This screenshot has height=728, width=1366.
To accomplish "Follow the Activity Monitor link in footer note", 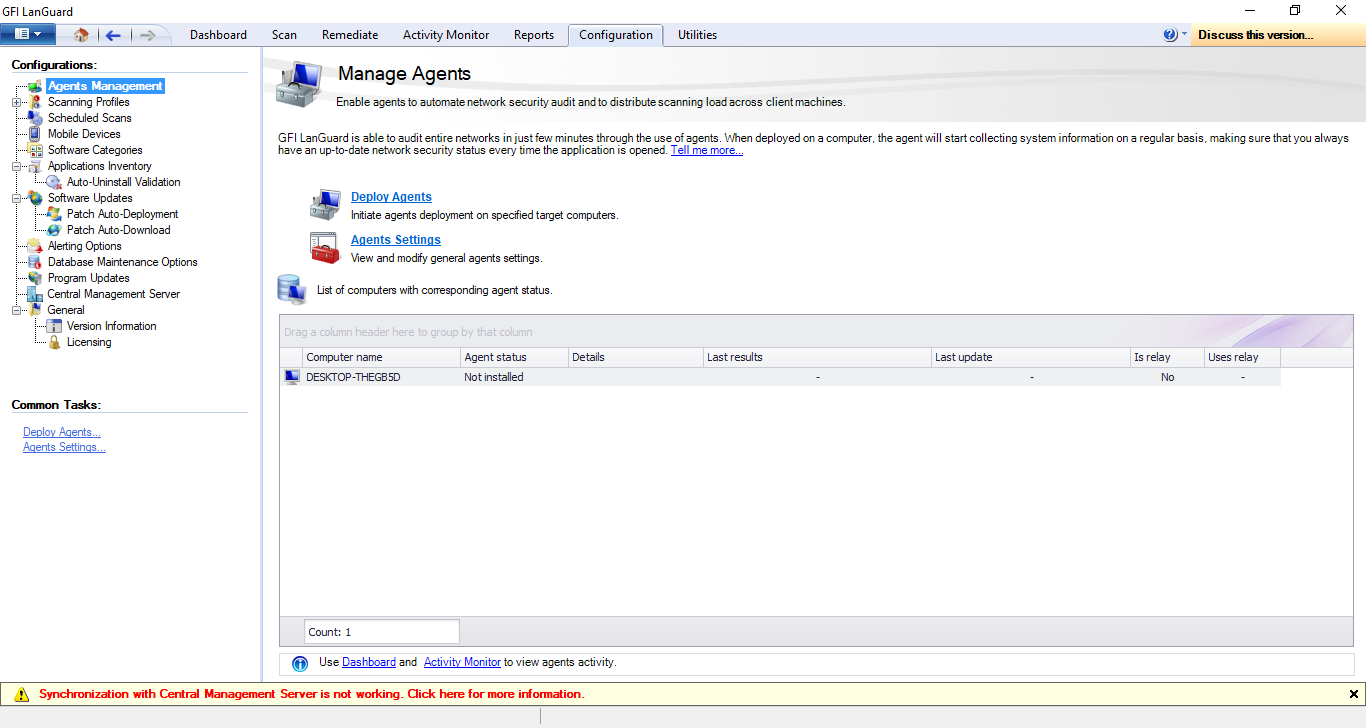I will (x=462, y=662).
